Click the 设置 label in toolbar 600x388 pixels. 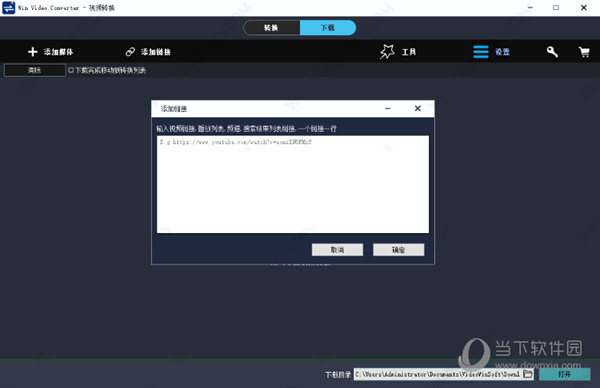click(x=502, y=52)
